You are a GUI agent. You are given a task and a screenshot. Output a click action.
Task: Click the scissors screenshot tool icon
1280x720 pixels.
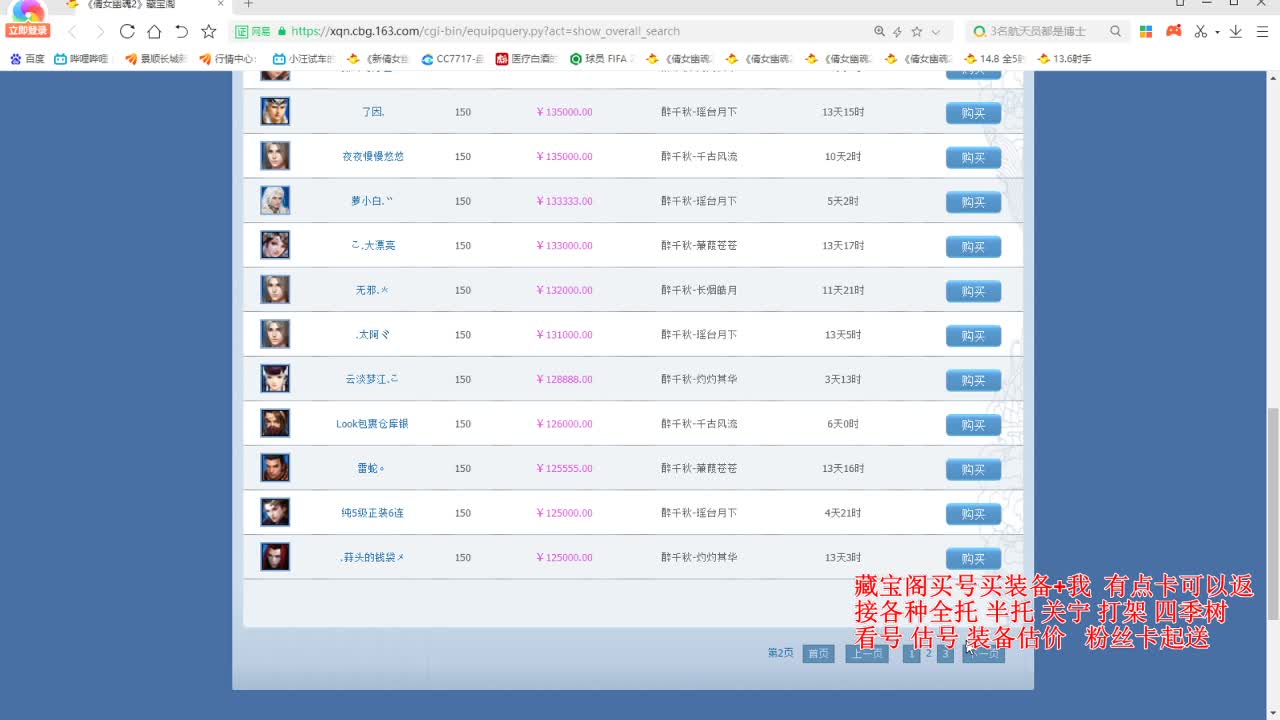coord(1201,31)
